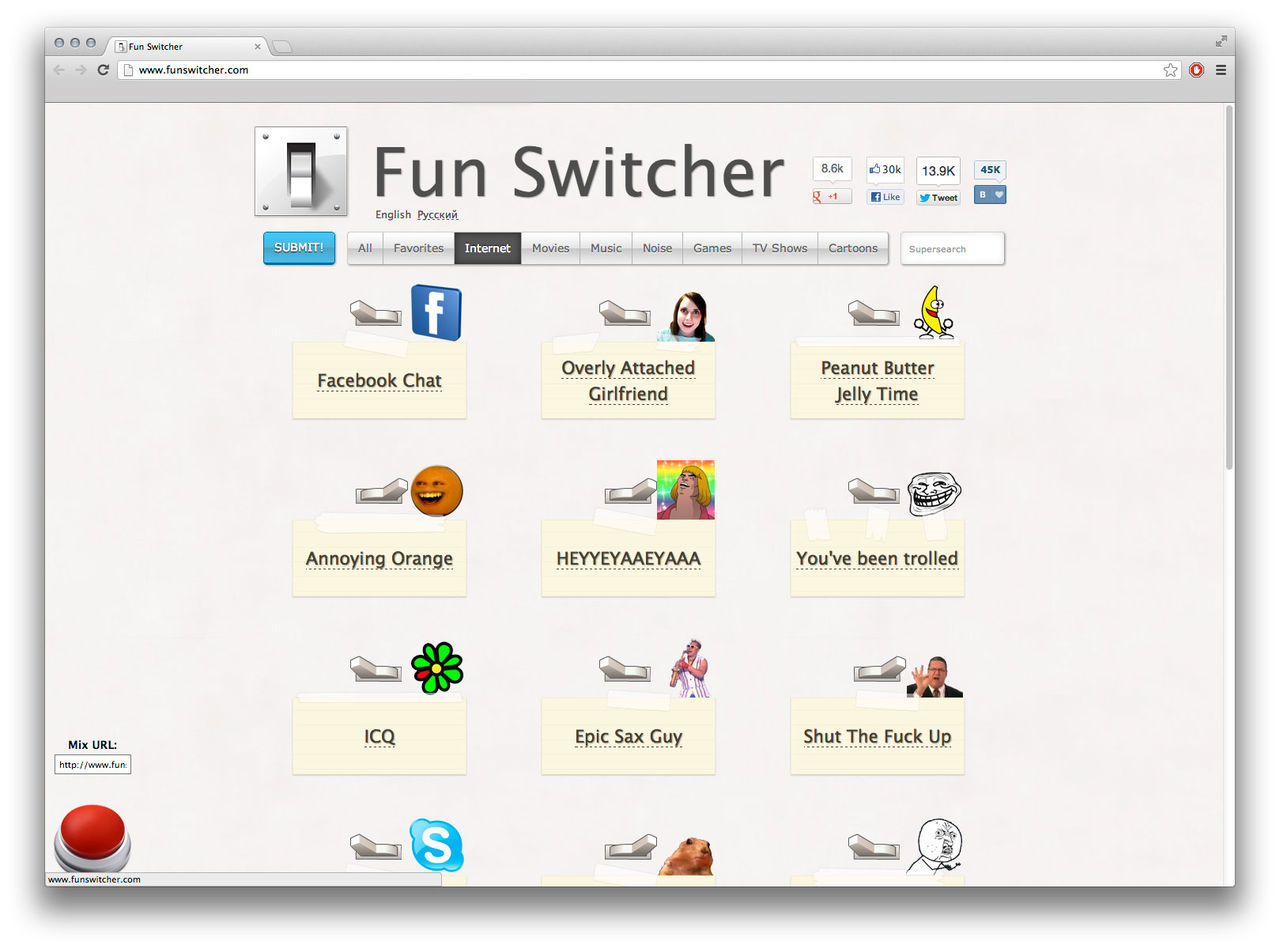
Task: Click the blue SUBMIT! button
Action: [299, 248]
